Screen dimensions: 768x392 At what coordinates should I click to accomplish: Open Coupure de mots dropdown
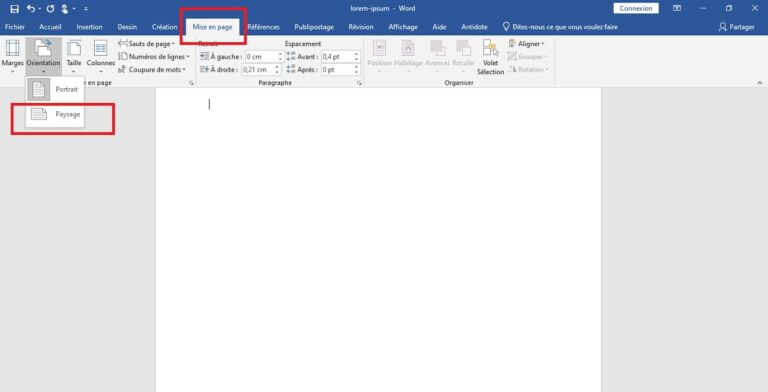pos(152,70)
